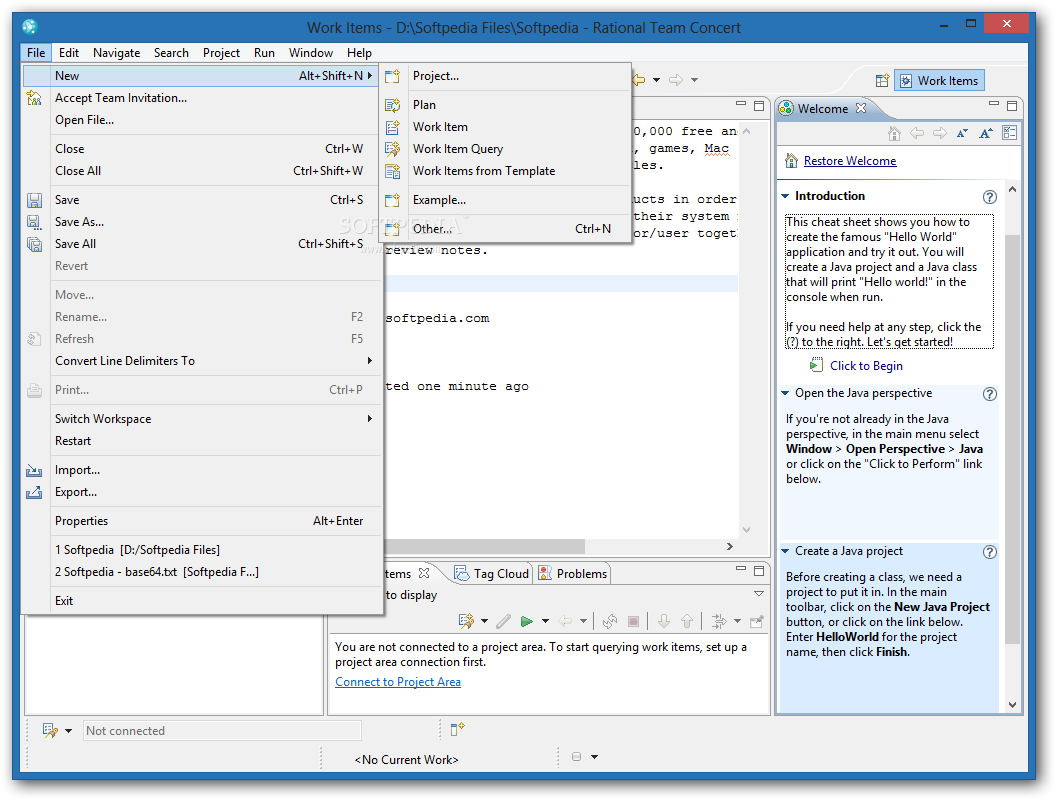Open the forward history dropdown arrow
Image resolution: width=1056 pixels, height=800 pixels.
pos(694,80)
